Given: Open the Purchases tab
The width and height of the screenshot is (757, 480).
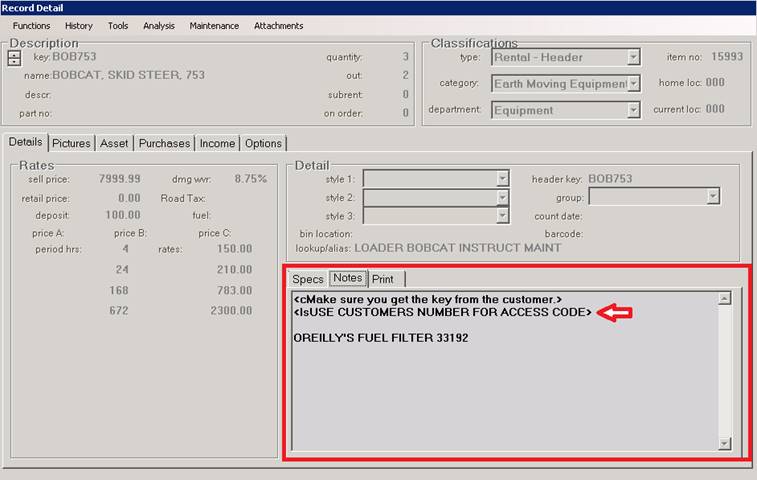Looking at the screenshot, I should click(164, 144).
